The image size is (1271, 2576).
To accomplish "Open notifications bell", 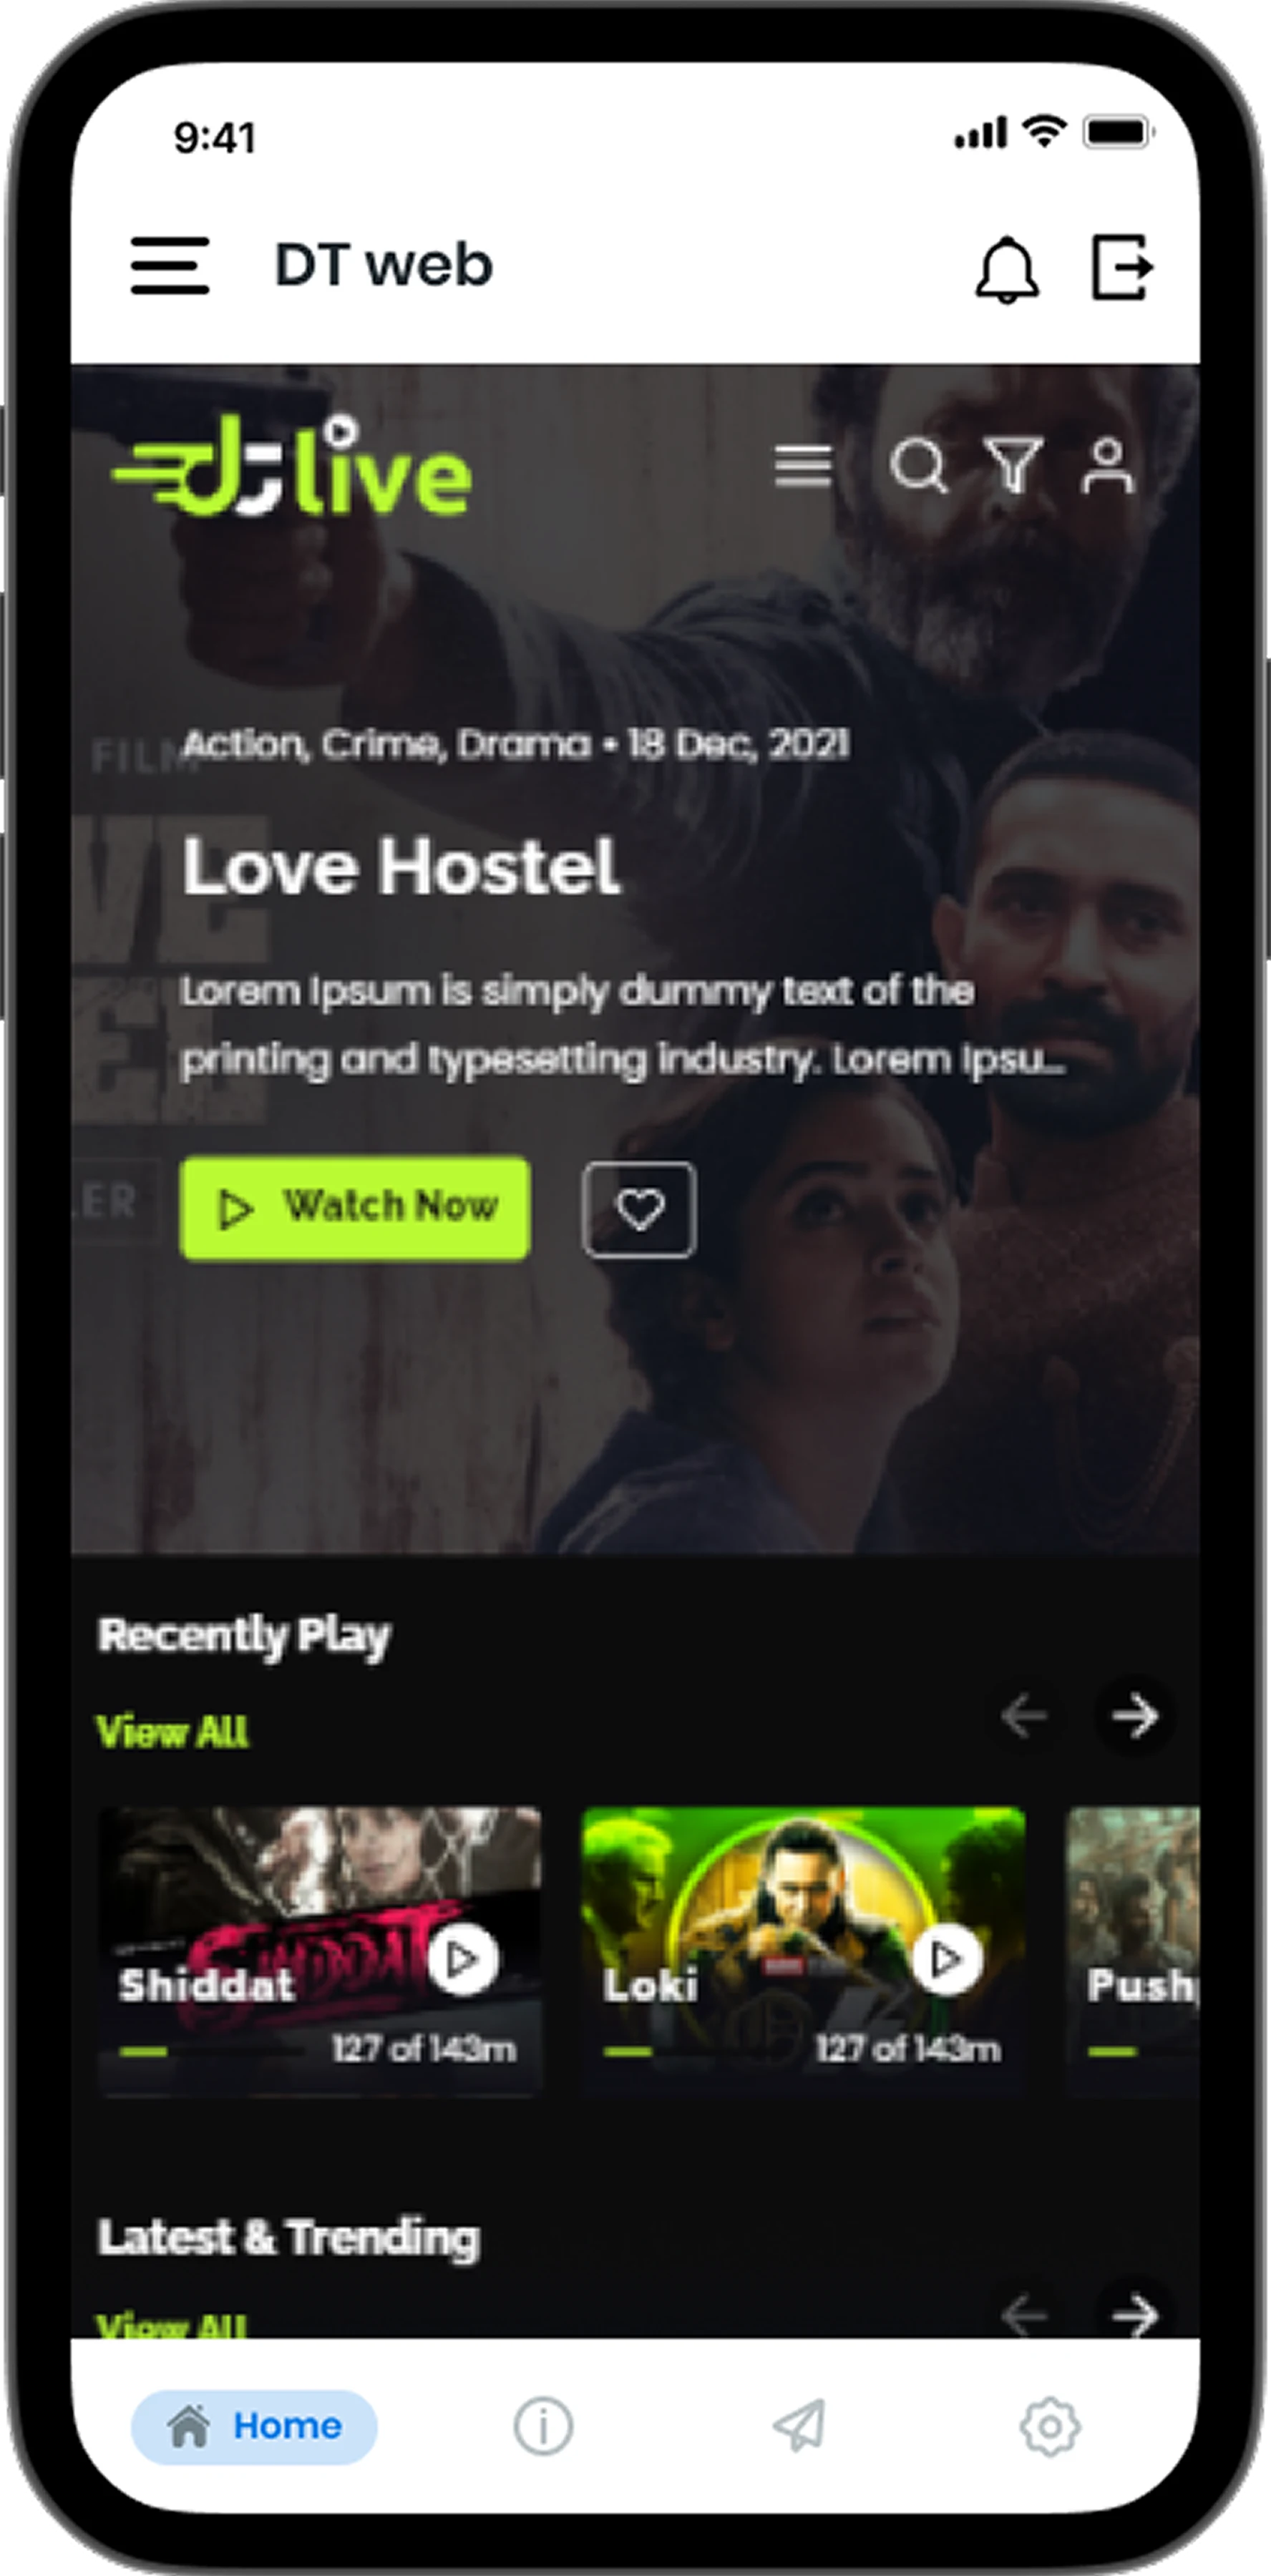I will [x=1007, y=268].
